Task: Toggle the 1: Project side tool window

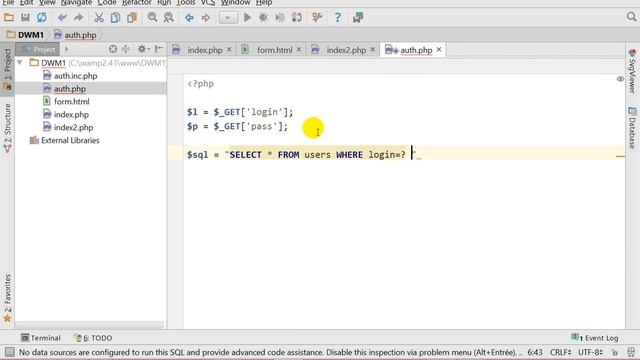Action: (7, 69)
